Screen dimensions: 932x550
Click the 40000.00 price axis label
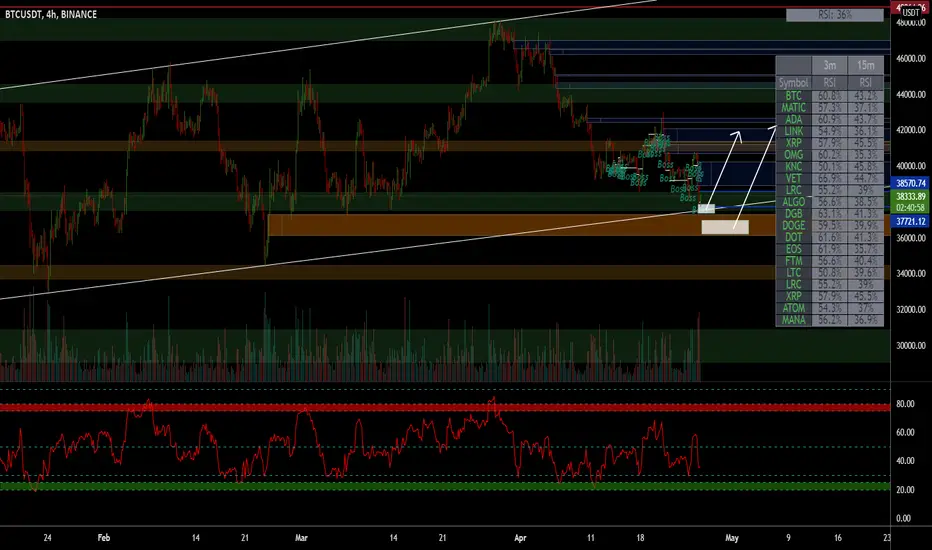pyautogui.click(x=911, y=166)
